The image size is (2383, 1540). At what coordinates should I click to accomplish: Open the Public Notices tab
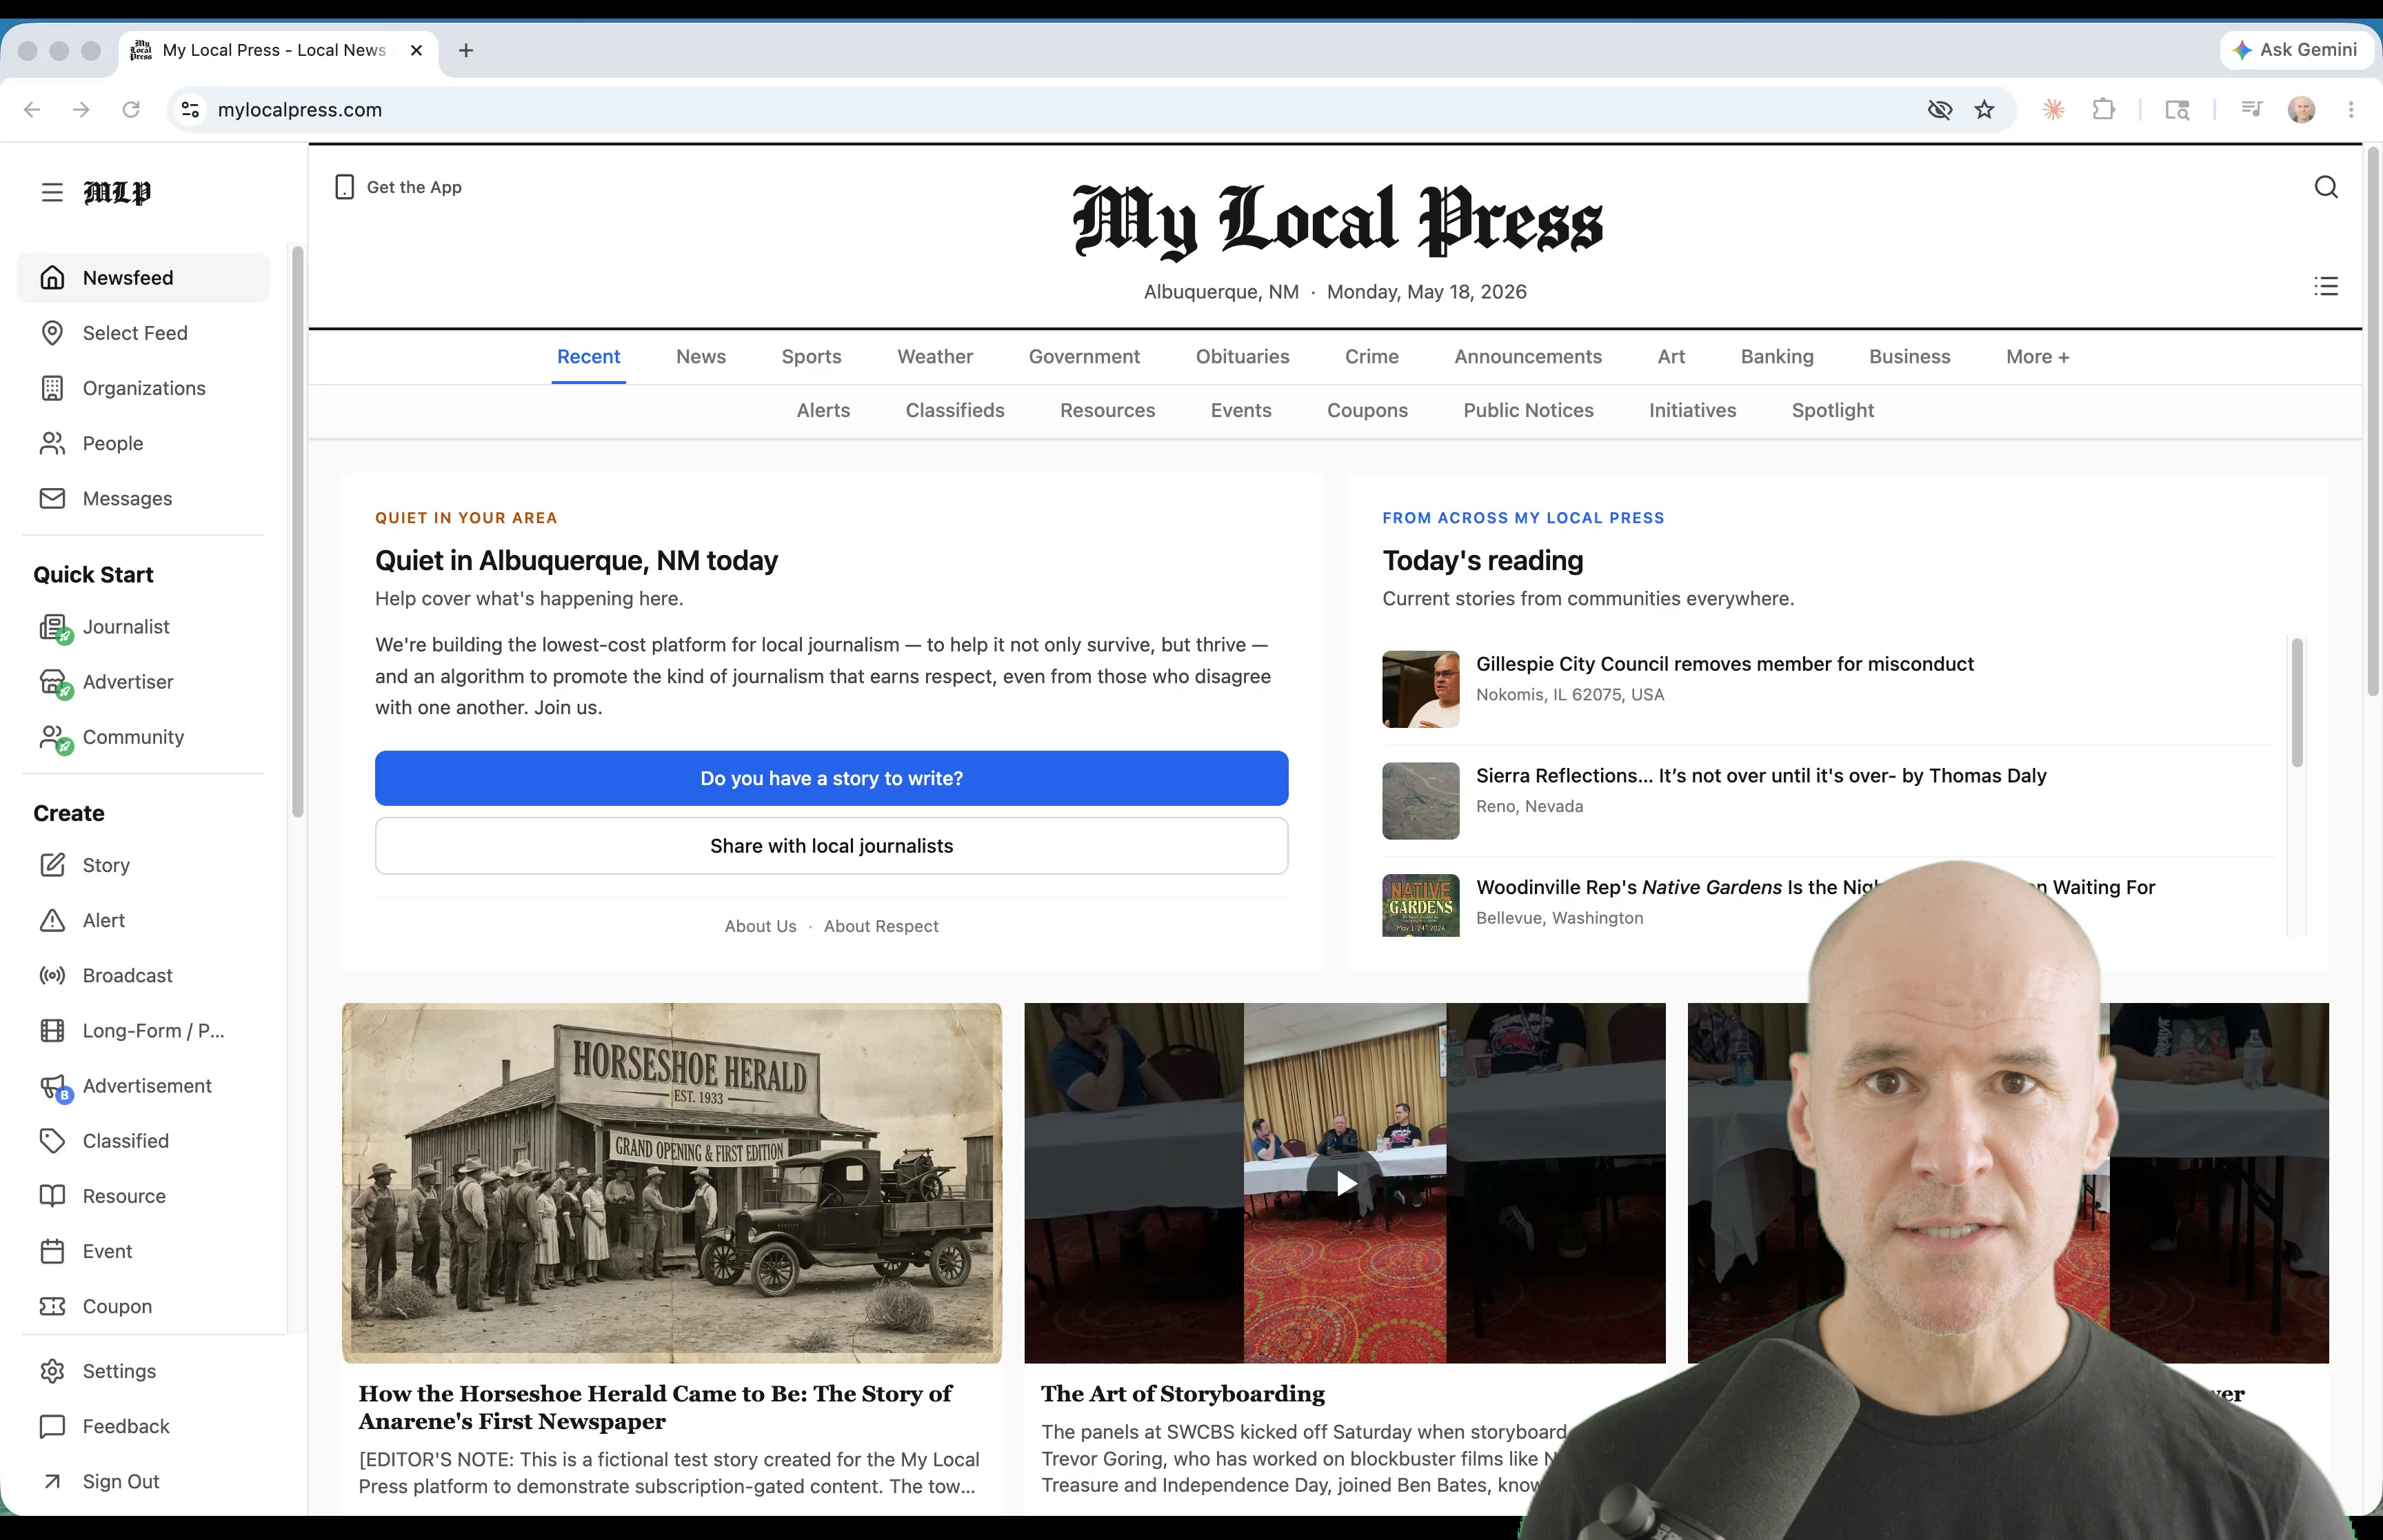point(1528,411)
